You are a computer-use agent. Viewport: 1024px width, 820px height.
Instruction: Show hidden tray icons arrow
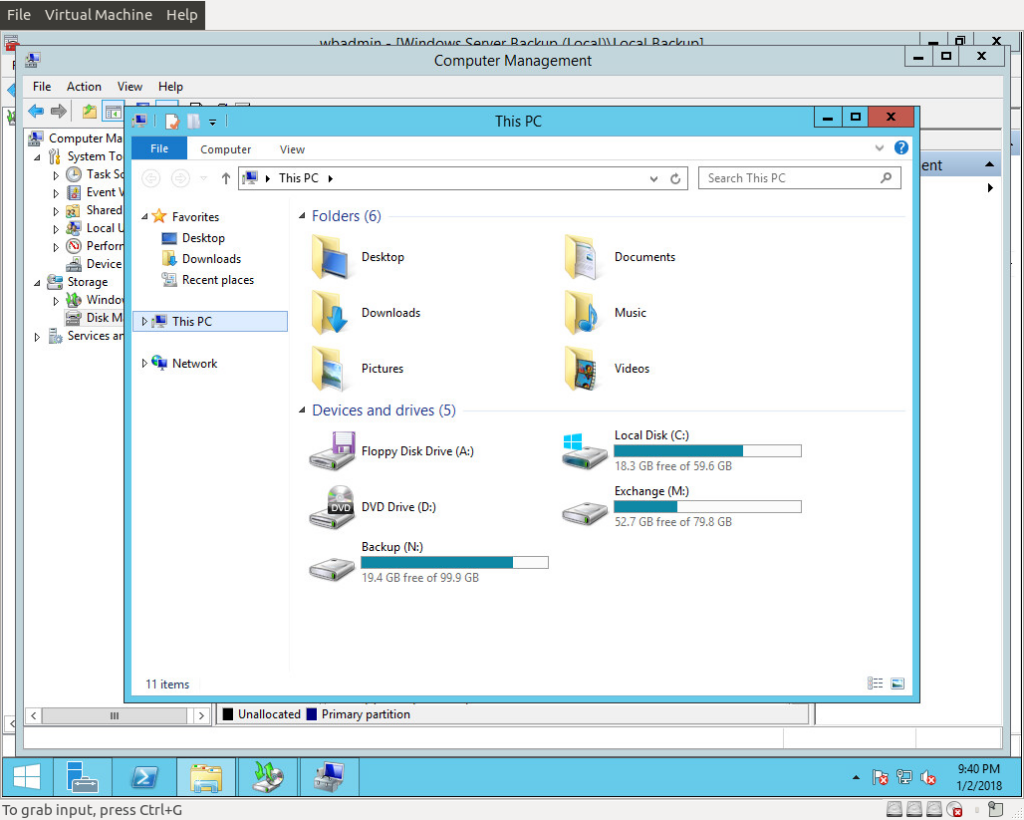856,778
